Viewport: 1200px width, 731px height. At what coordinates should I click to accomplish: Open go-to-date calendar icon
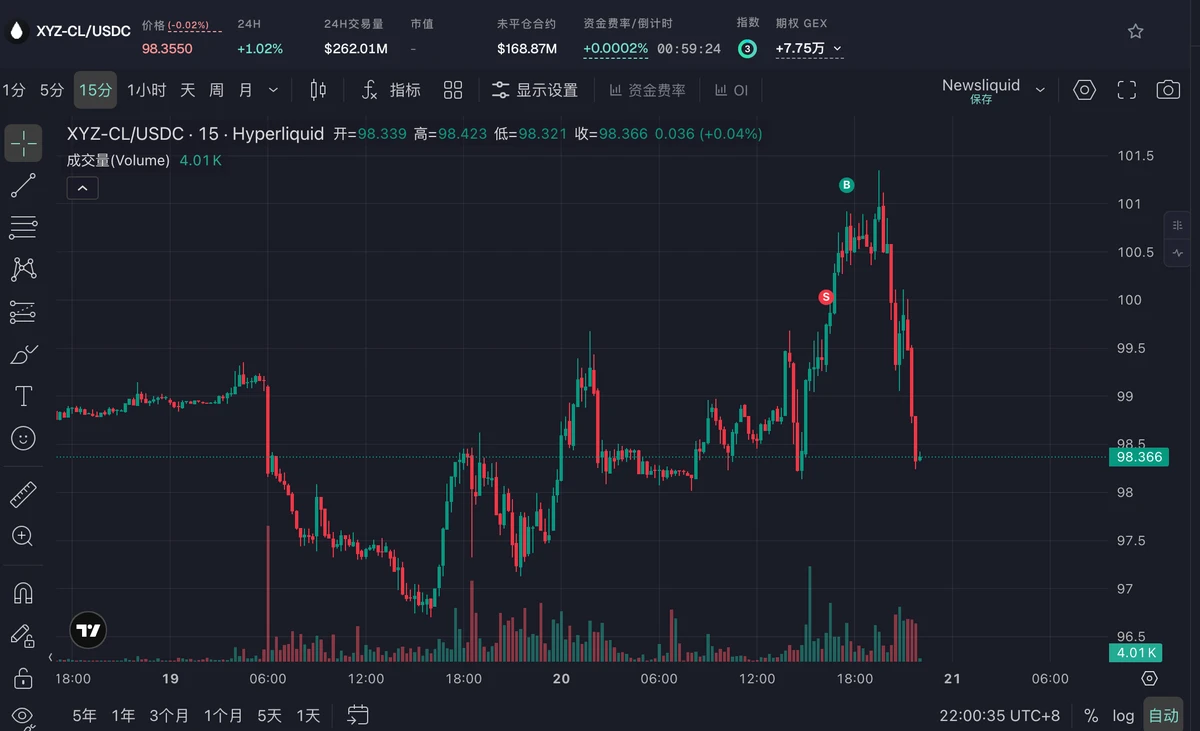click(x=358, y=714)
